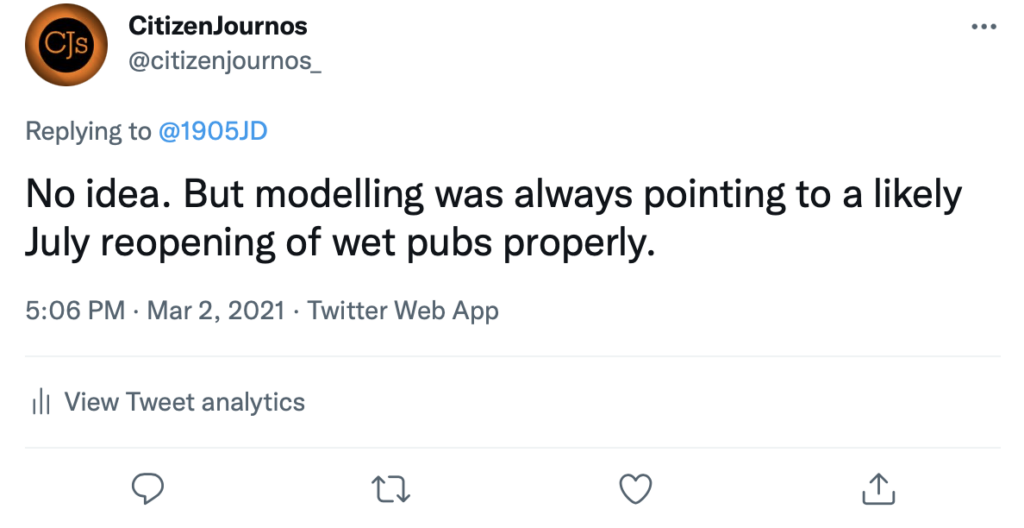Open View Tweet analytics
The image size is (1024, 528).
click(x=184, y=402)
